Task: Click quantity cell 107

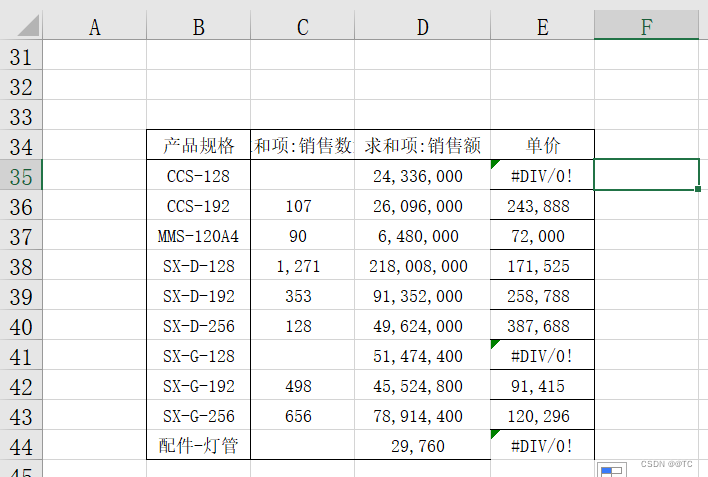Action: coord(303,206)
